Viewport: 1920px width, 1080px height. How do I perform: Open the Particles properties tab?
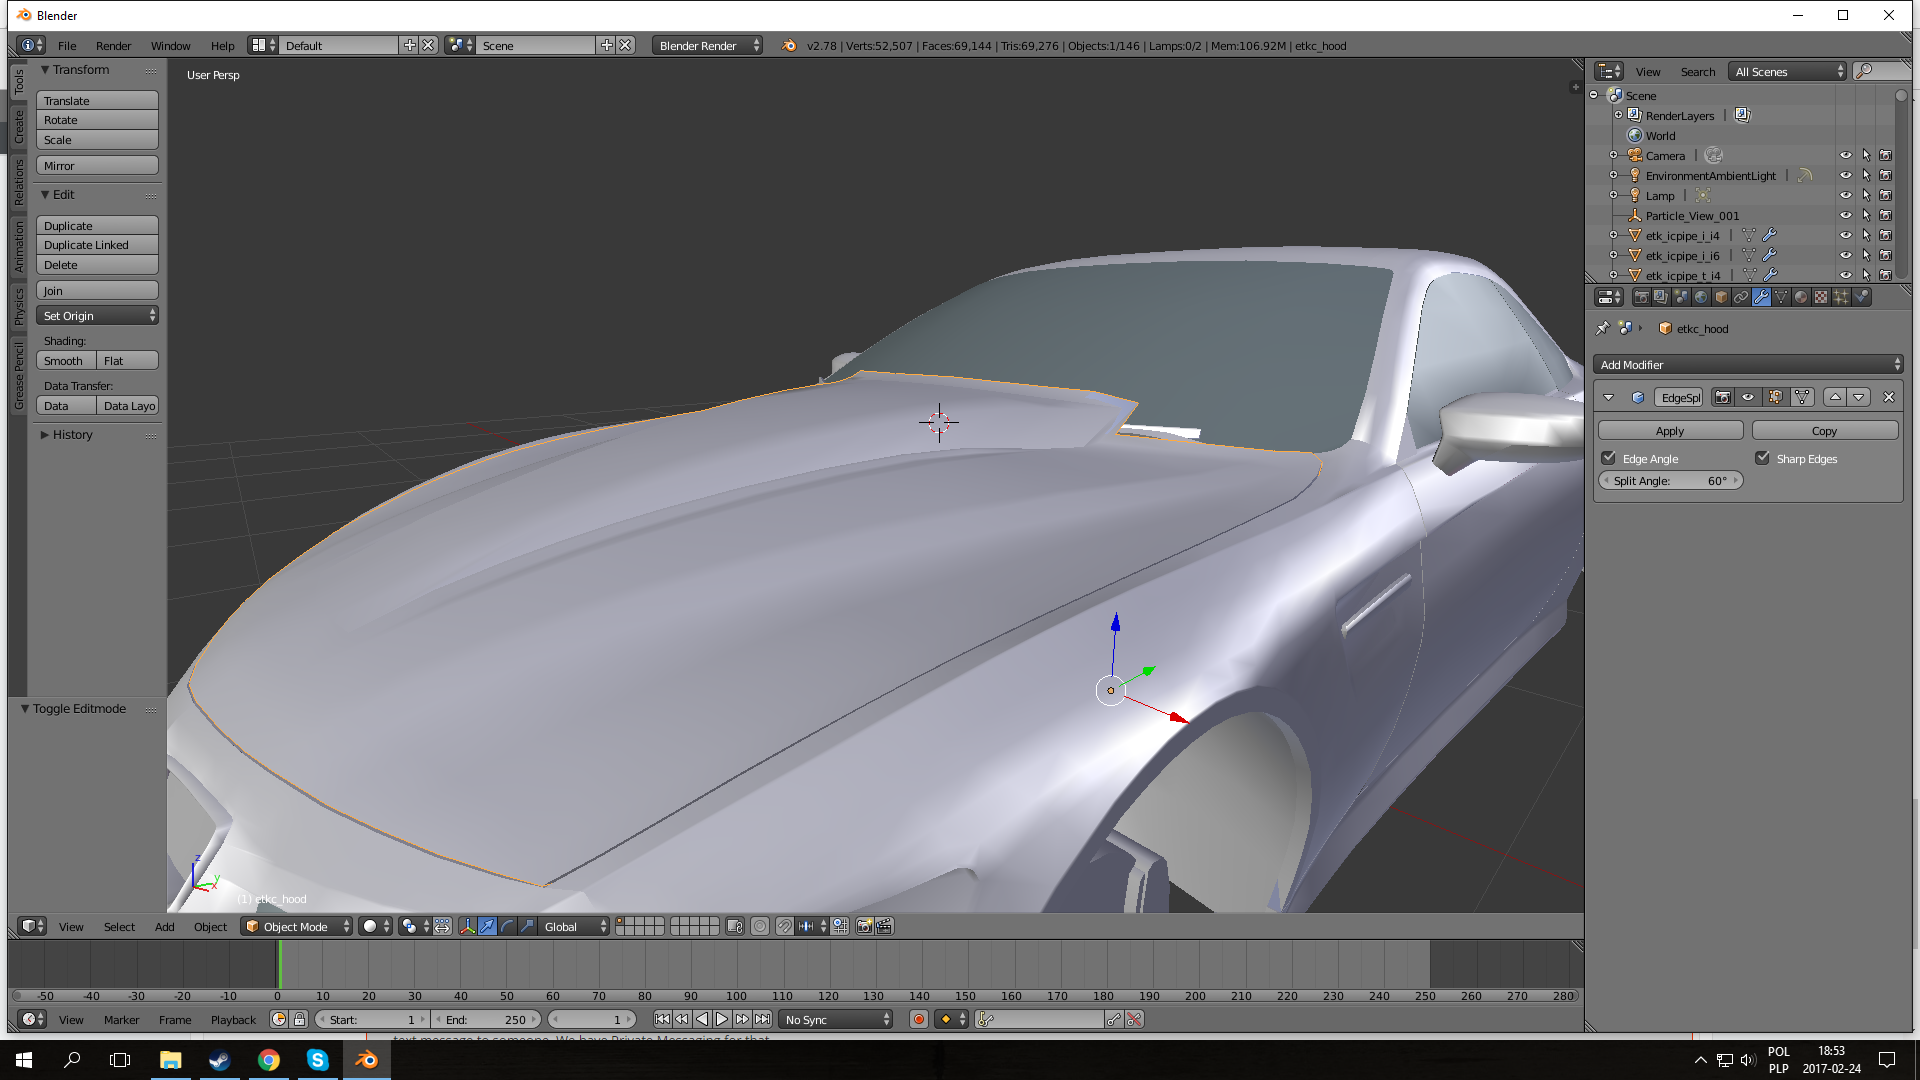click(1841, 297)
